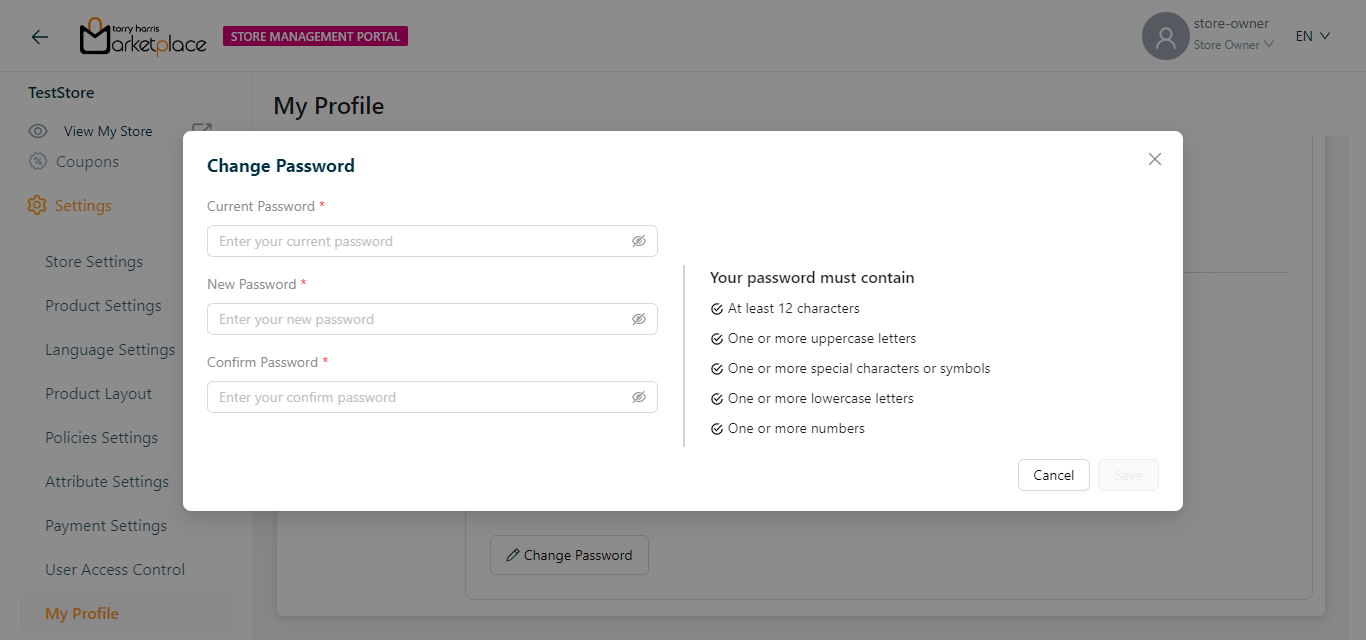Go to User Access Control

(x=115, y=570)
